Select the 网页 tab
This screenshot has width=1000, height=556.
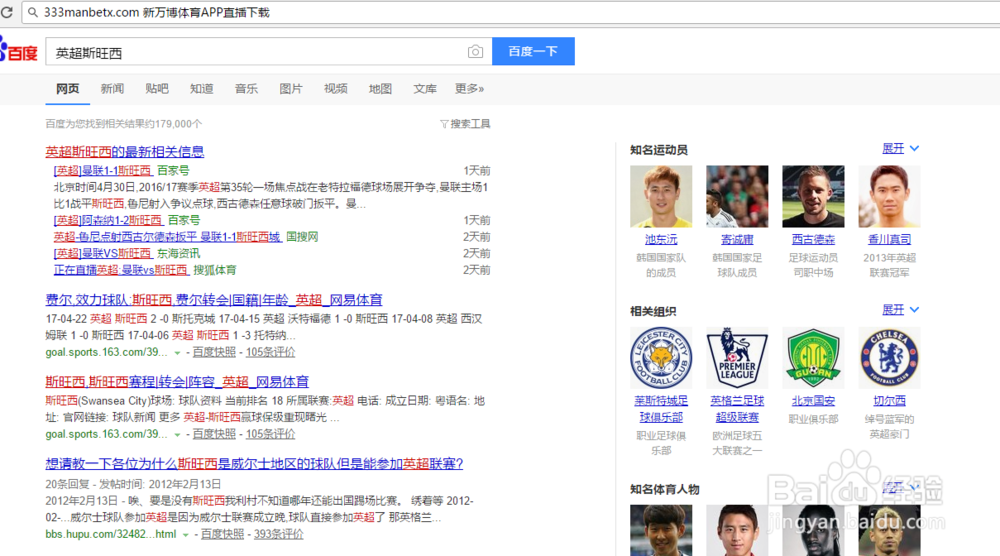(68, 89)
